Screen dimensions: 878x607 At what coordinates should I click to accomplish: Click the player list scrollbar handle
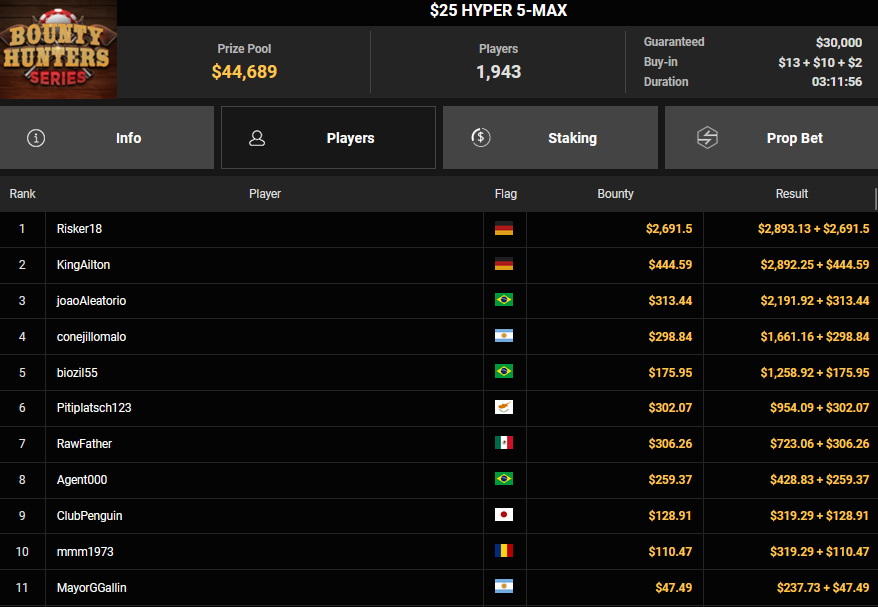(875, 198)
